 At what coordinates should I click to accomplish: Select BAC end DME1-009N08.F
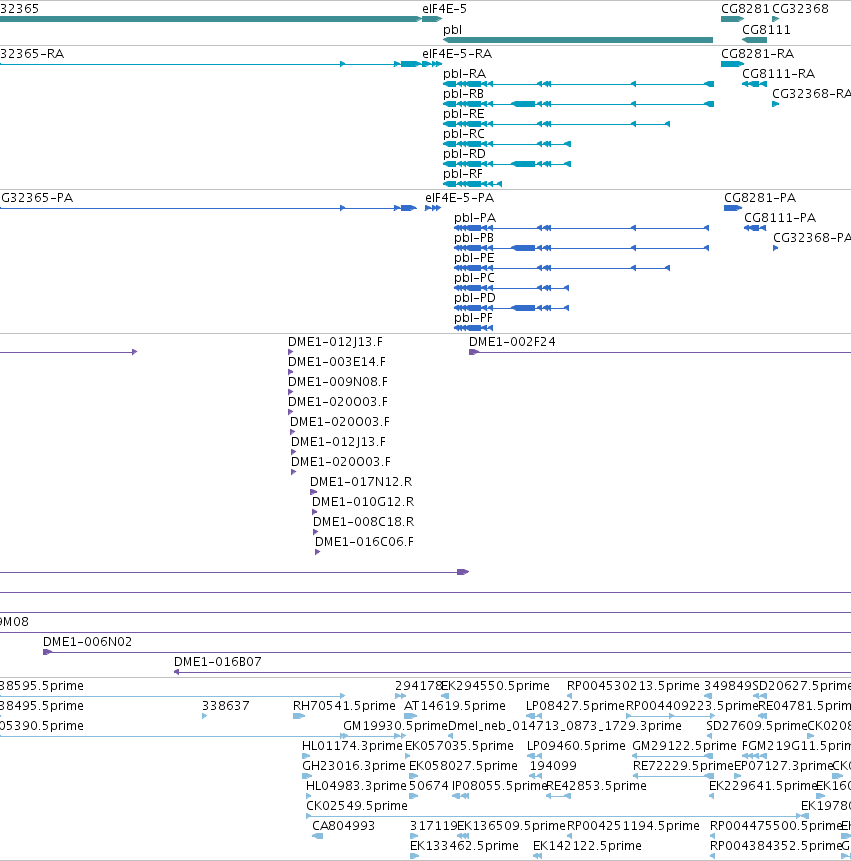point(338,382)
